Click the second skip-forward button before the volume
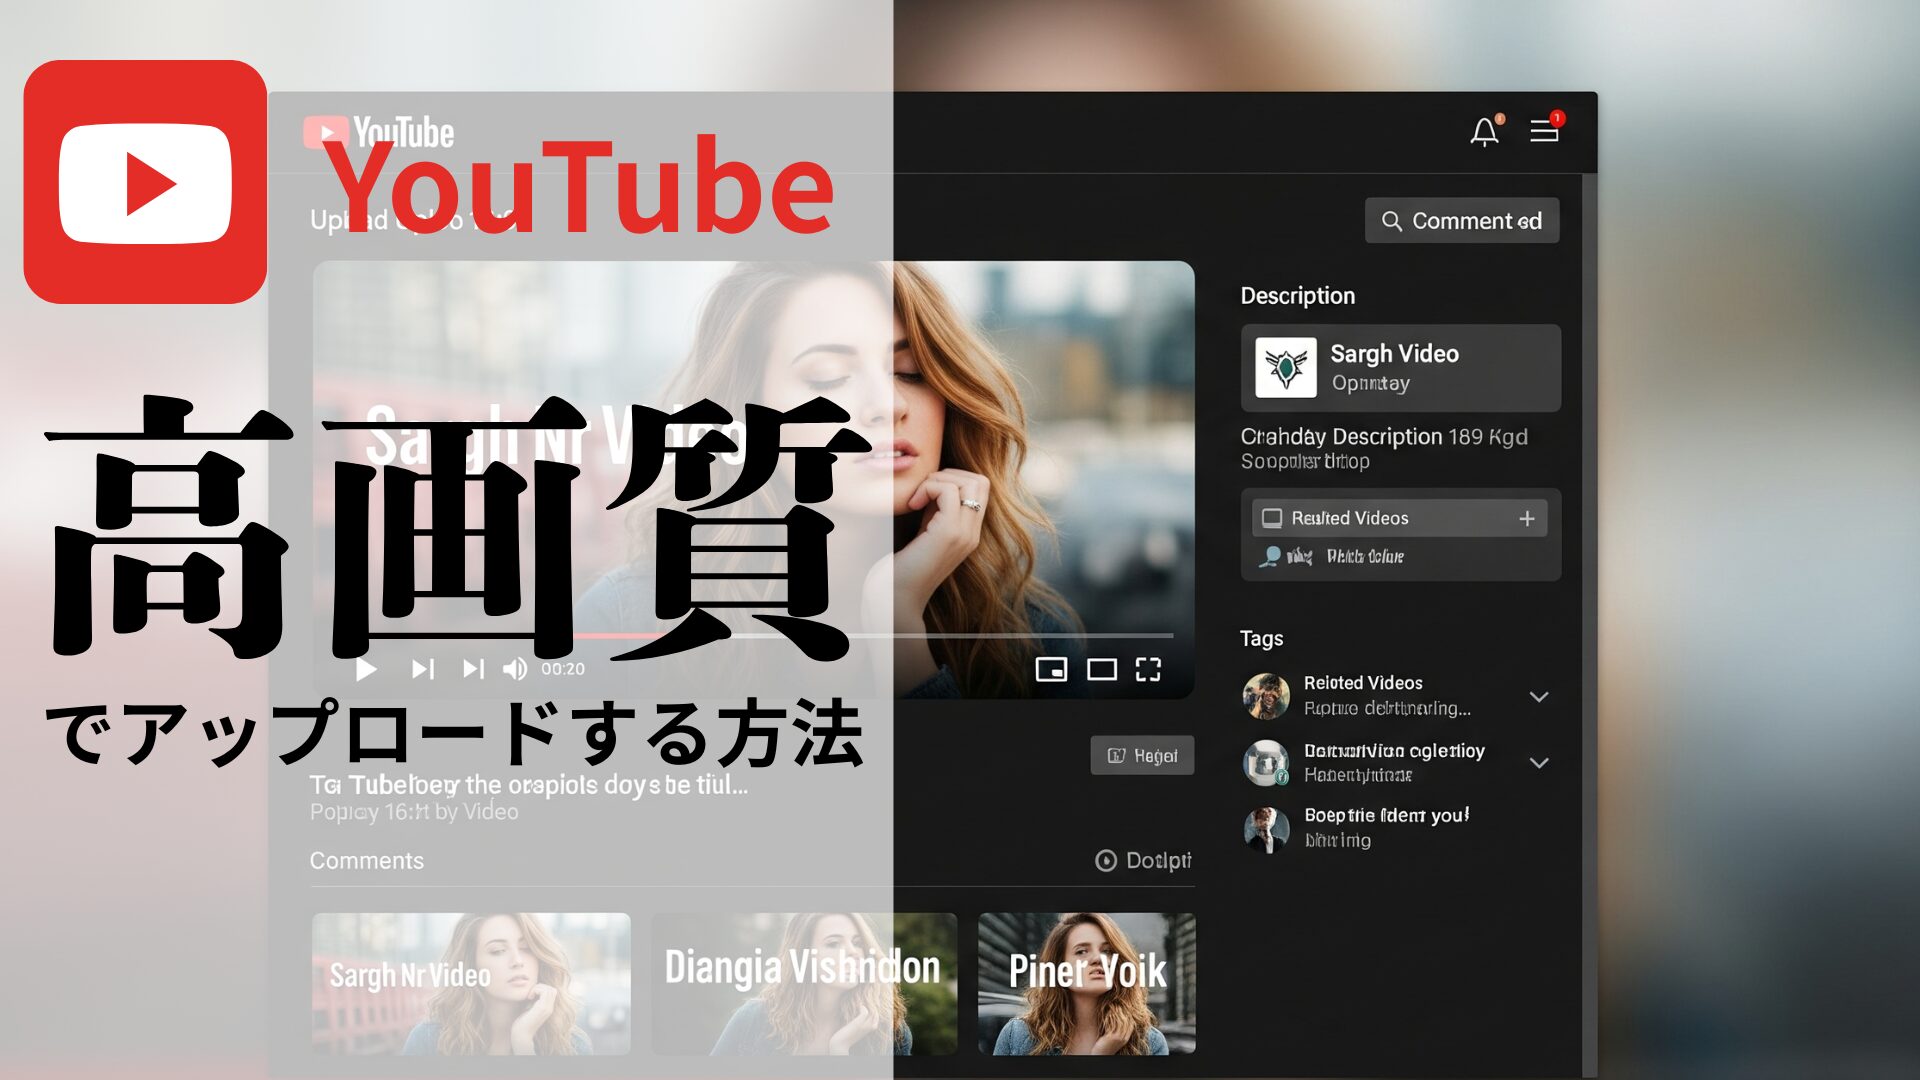 [x=473, y=669]
